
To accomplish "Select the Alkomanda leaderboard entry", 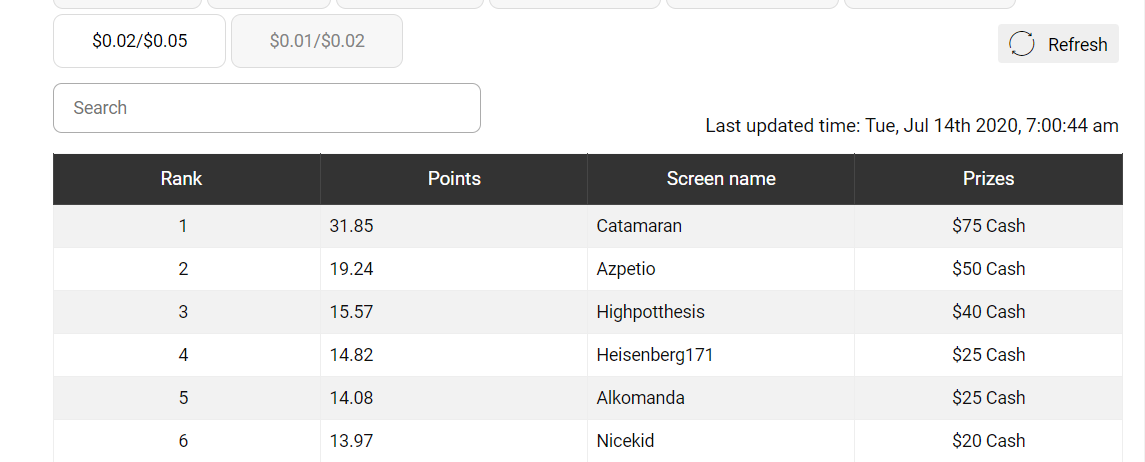I will [640, 398].
